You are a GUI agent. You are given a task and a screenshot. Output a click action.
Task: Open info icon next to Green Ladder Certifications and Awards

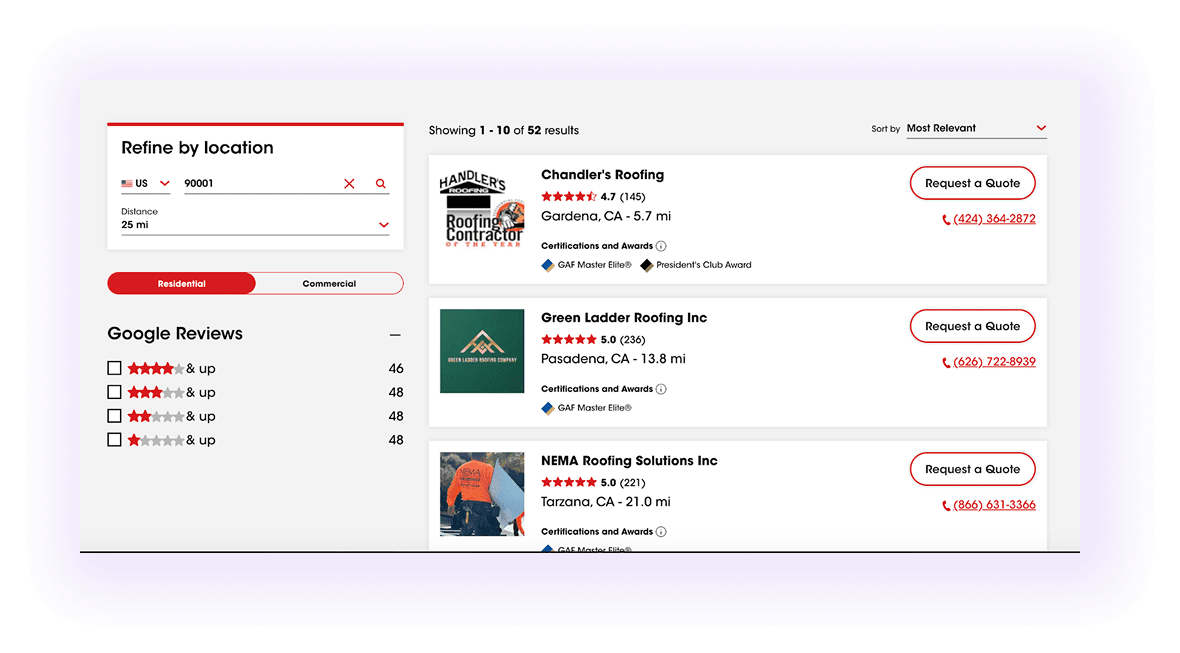(661, 389)
